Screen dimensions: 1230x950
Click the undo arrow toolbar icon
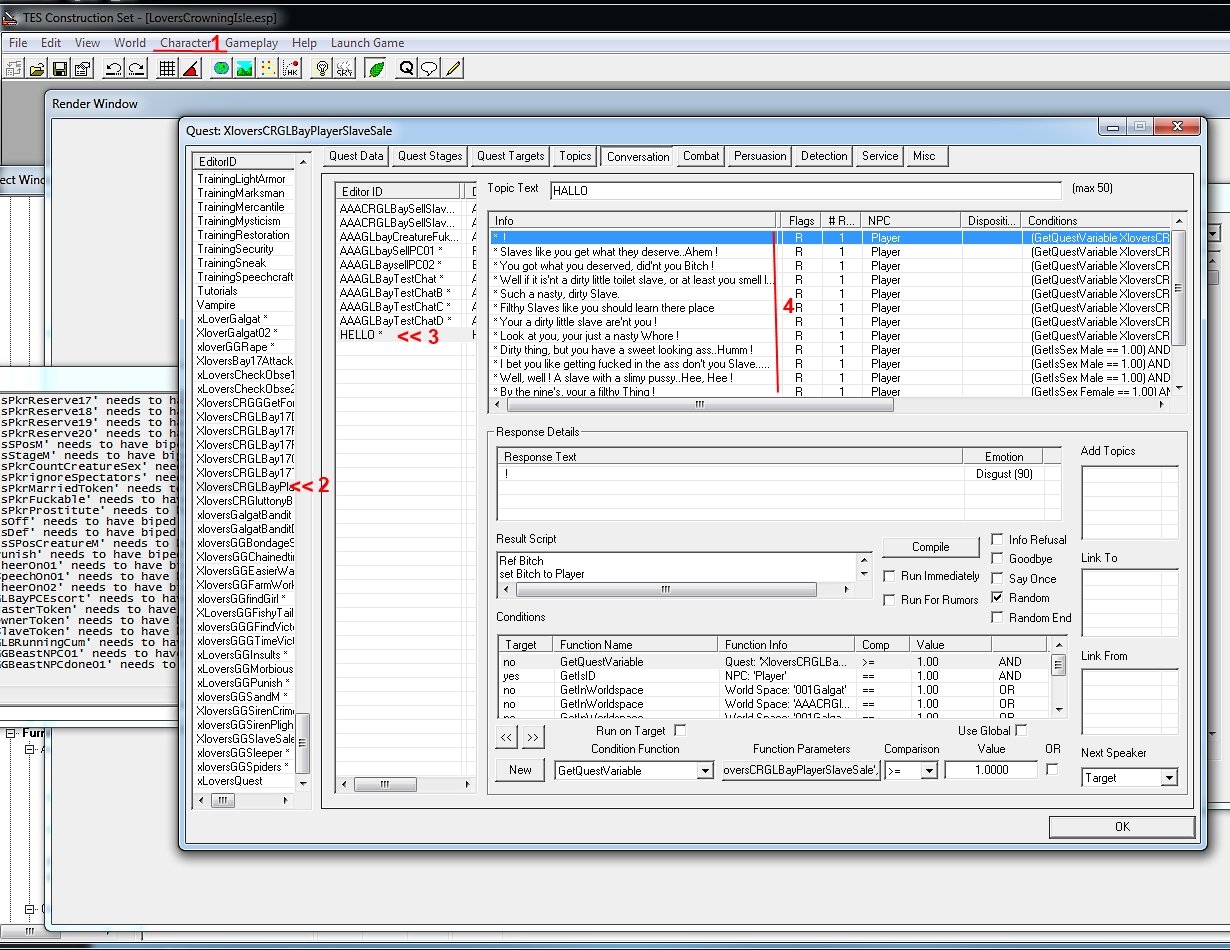click(x=113, y=68)
